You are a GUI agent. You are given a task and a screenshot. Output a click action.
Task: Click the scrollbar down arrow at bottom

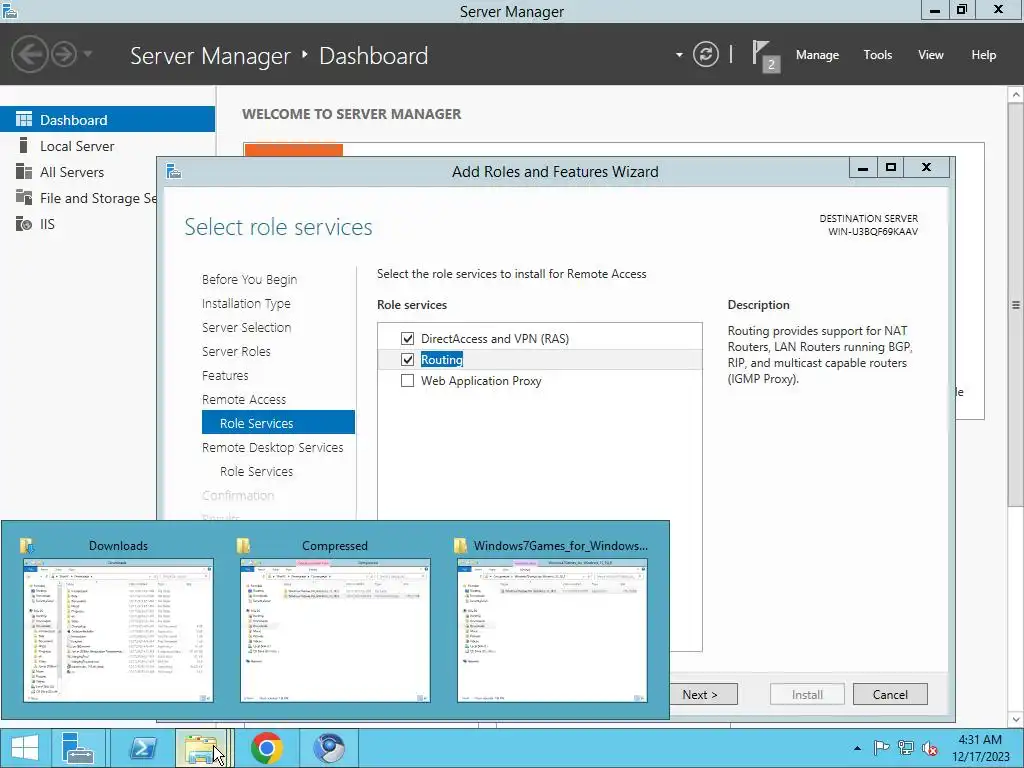[x=1016, y=720]
